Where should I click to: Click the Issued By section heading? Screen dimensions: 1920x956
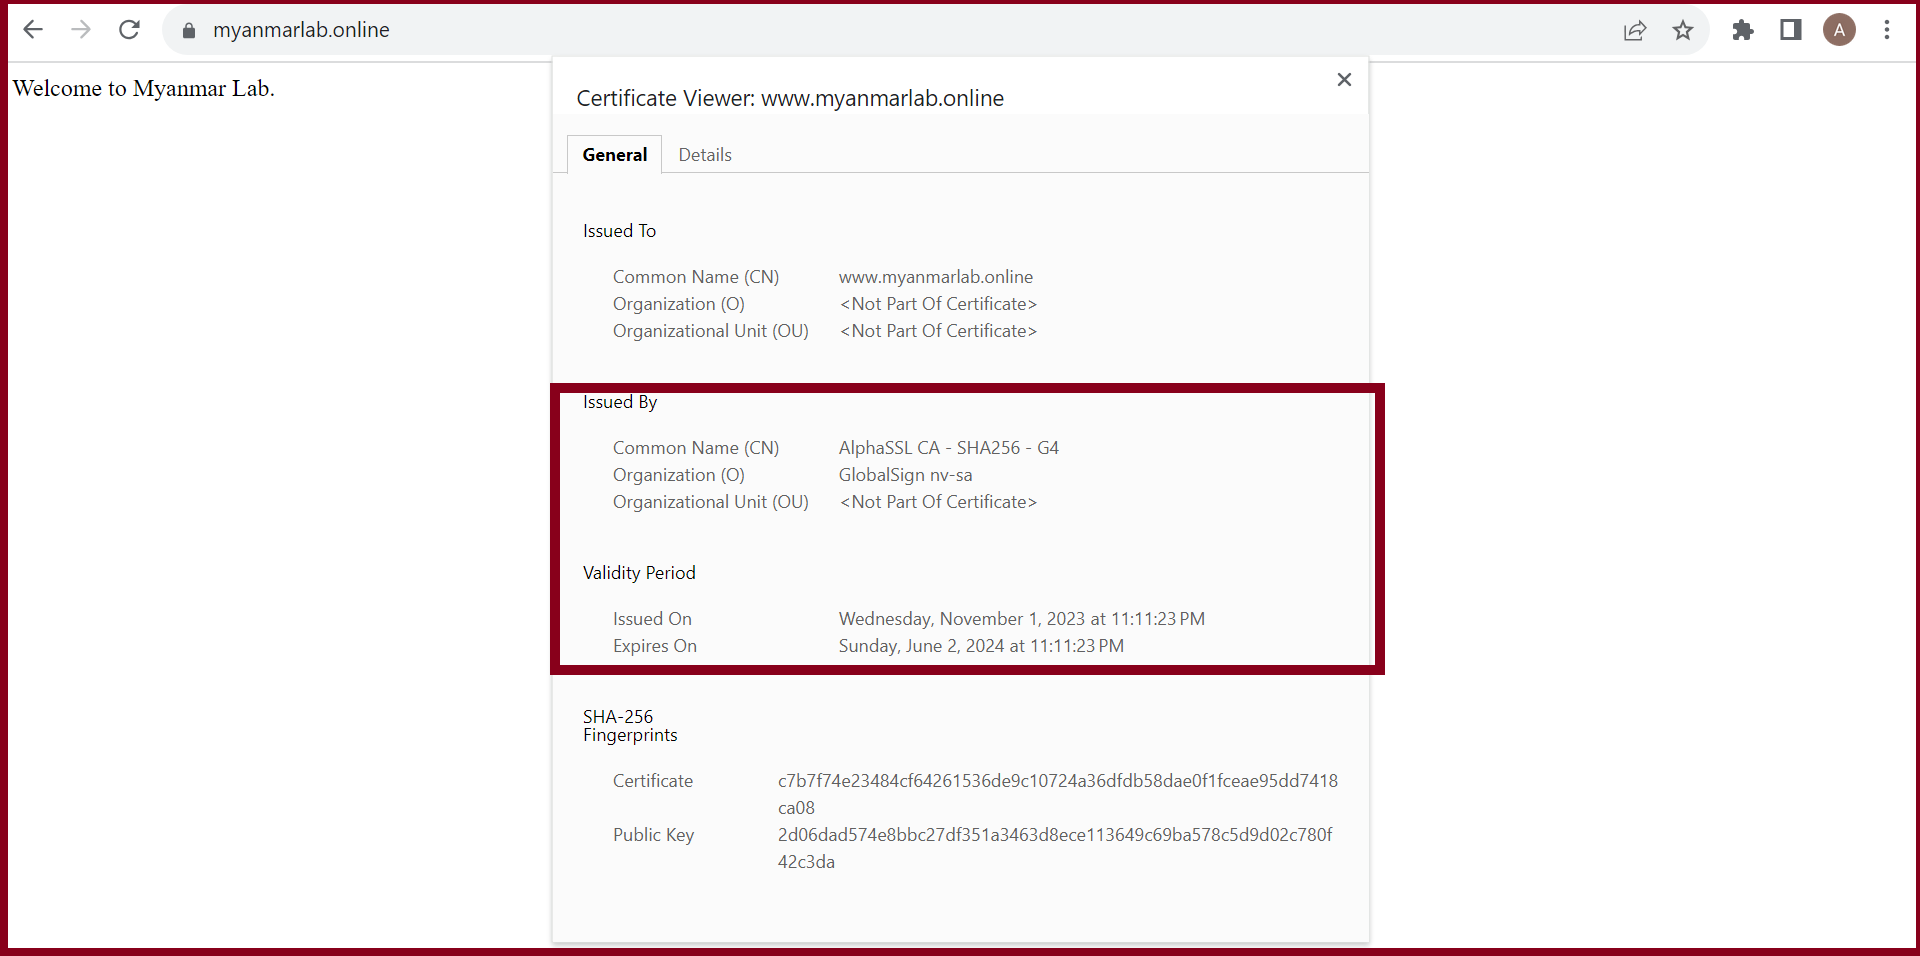[620, 402]
